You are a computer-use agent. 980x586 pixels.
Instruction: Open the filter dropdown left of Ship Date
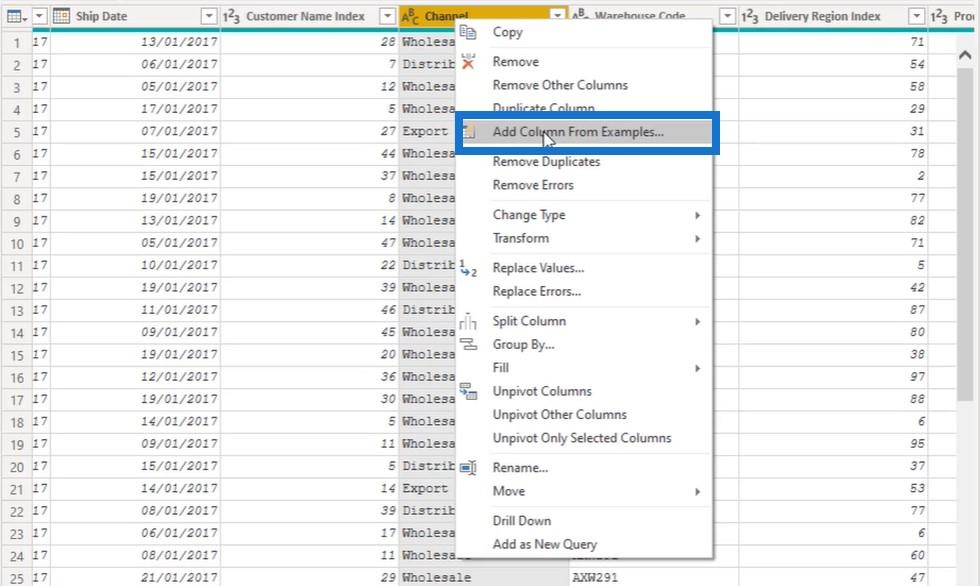[39, 16]
